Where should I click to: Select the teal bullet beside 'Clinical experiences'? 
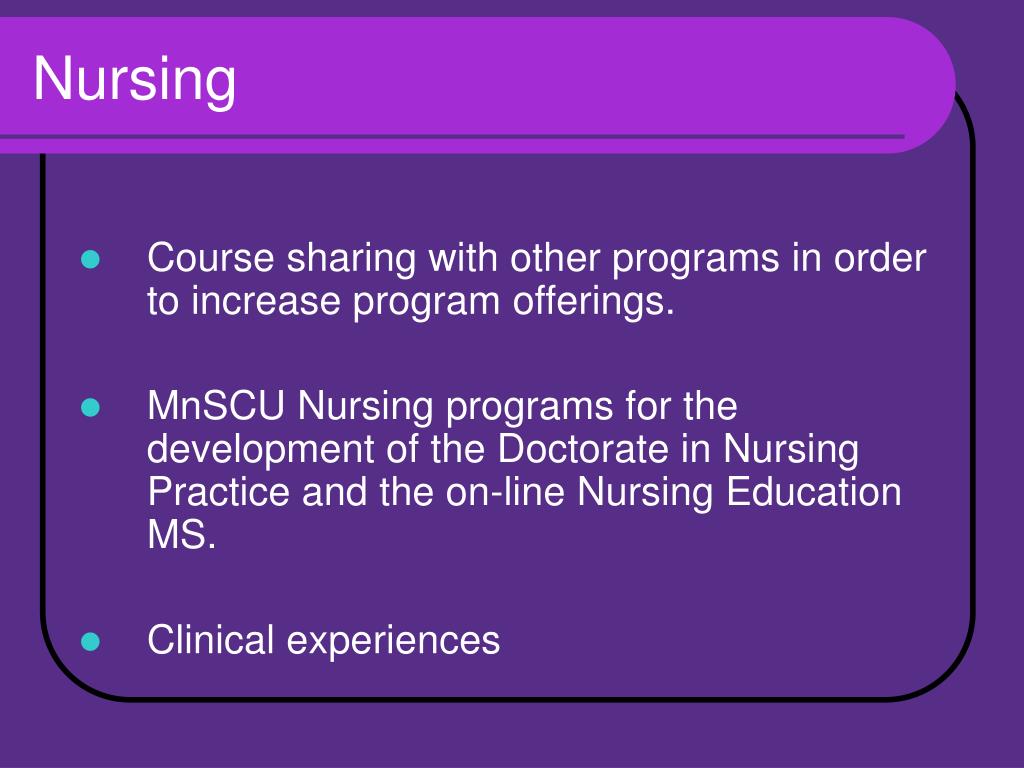coord(91,641)
